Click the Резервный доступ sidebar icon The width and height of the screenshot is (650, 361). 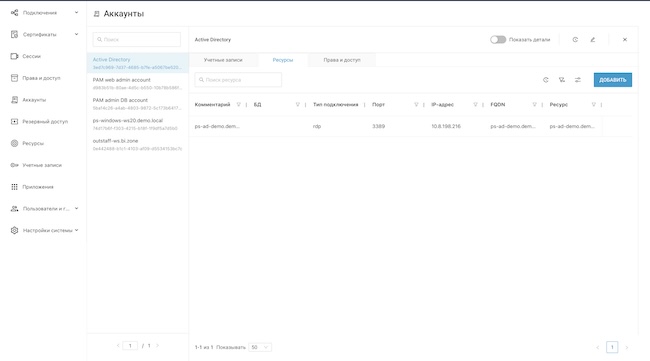pyautogui.click(x=15, y=121)
